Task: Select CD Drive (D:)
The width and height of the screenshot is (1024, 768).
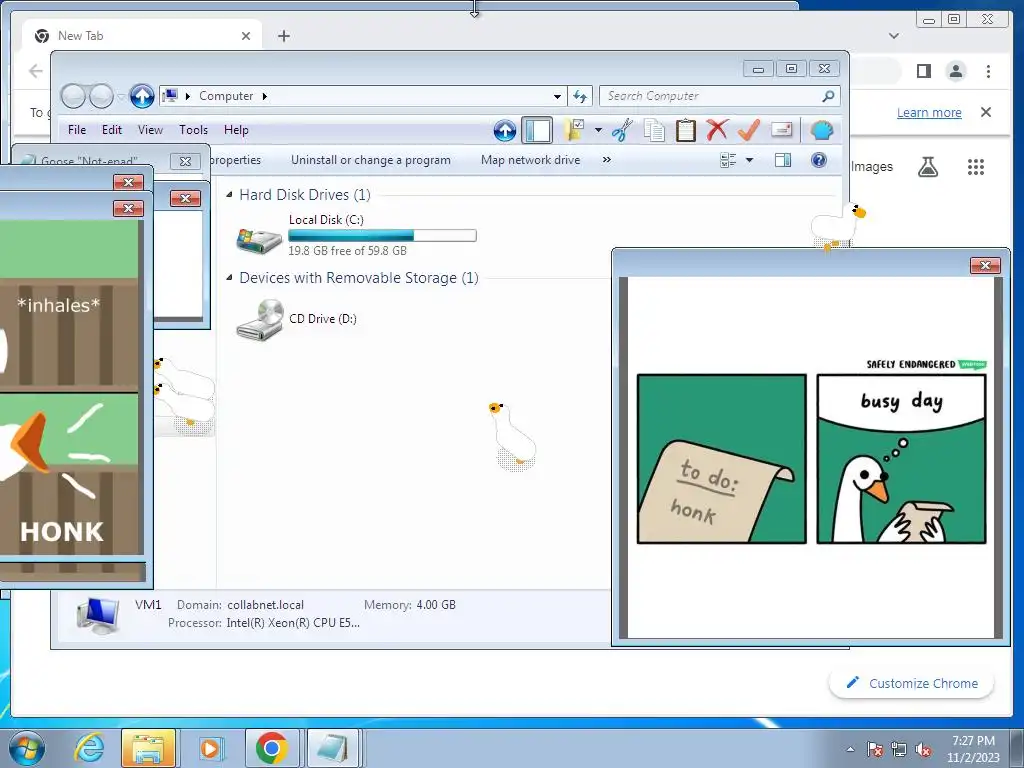Action: pos(297,319)
